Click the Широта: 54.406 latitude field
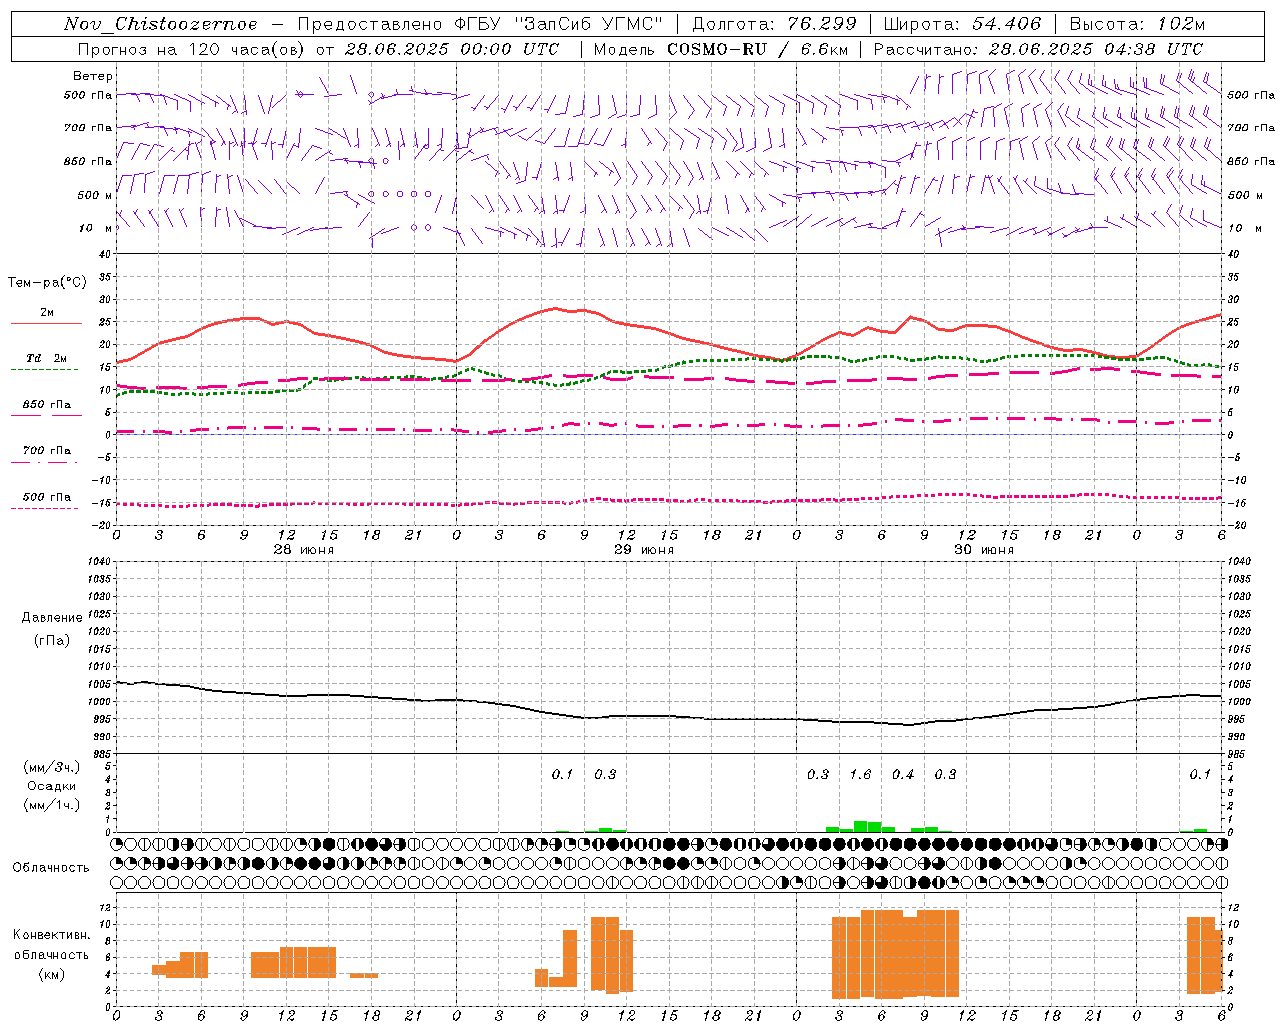Image resolution: width=1280 pixels, height=1024 pixels. click(x=962, y=24)
